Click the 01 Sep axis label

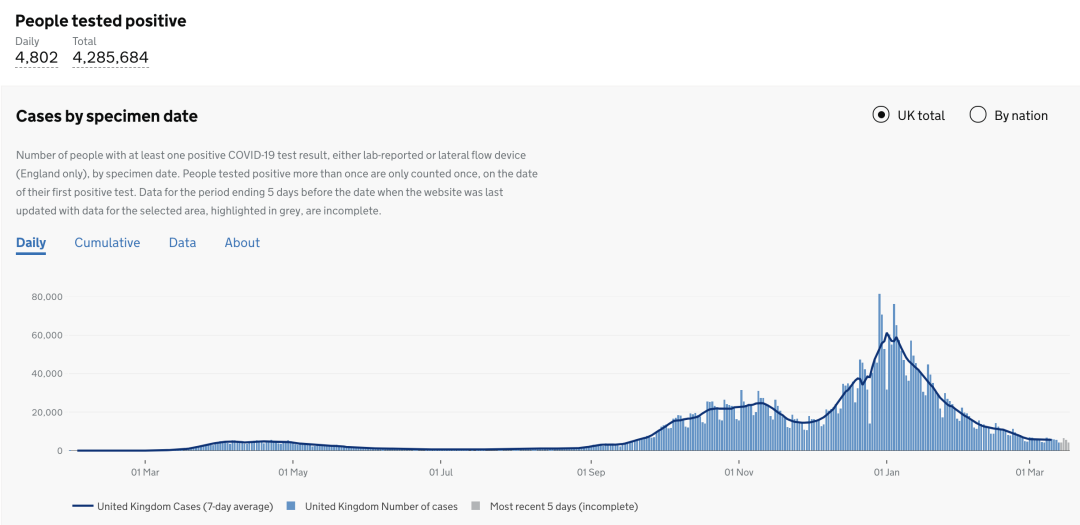(x=590, y=473)
